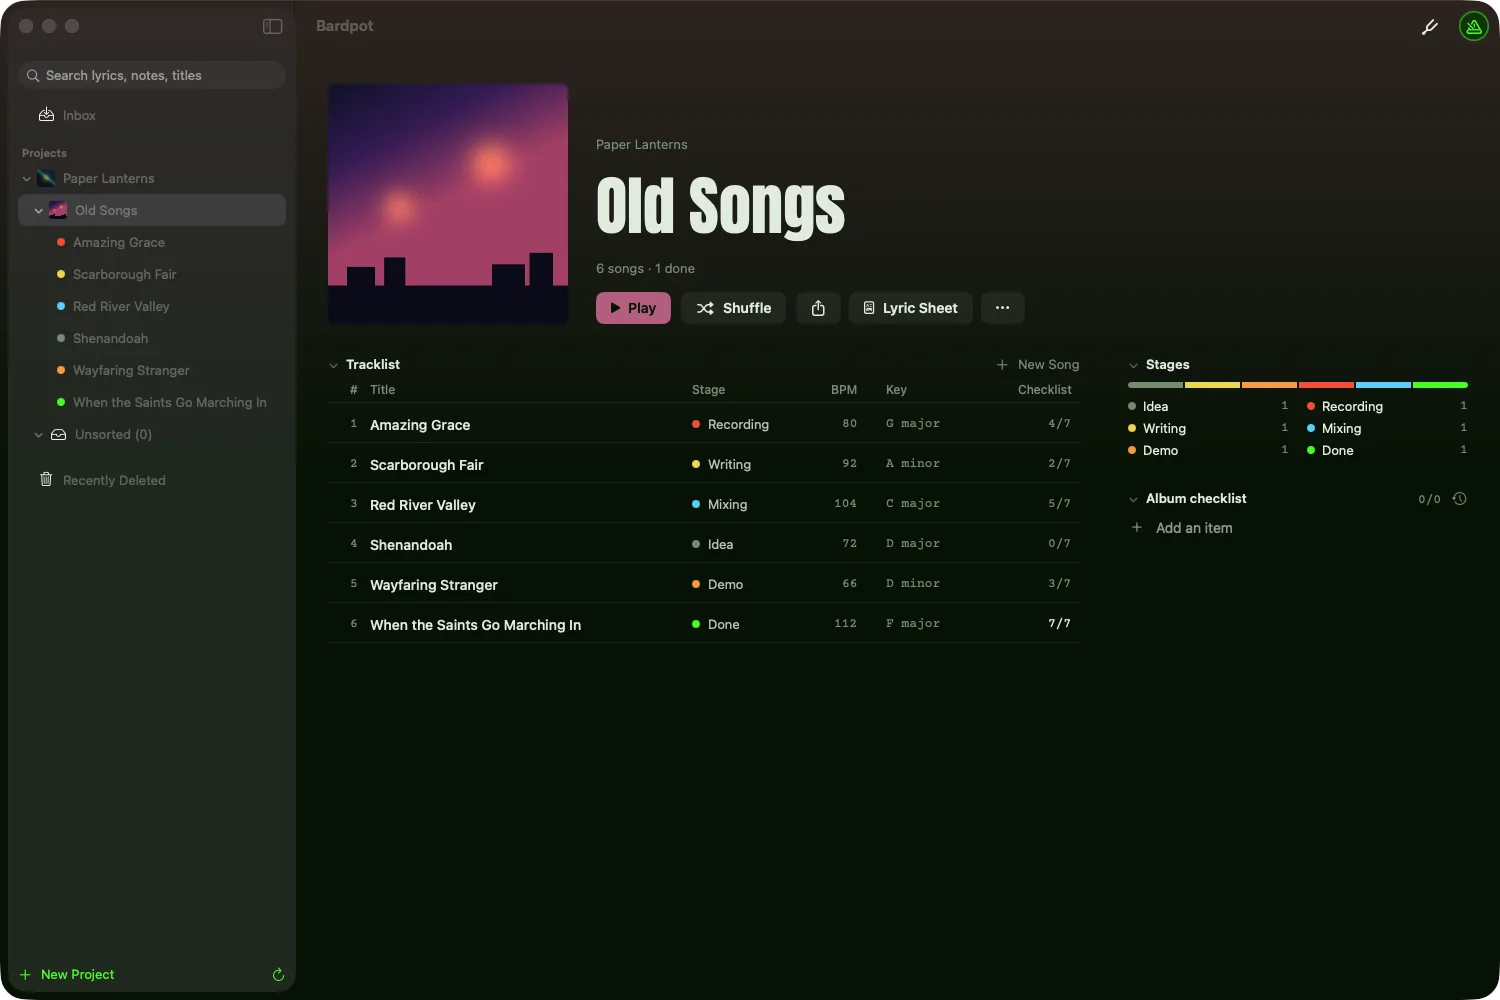
Task: Toggle the sidebar panel icon
Action: pyautogui.click(x=272, y=26)
